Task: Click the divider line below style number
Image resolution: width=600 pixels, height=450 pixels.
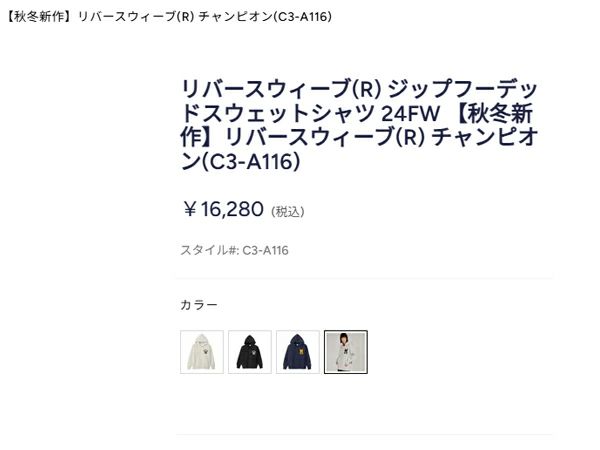Action: coord(364,277)
